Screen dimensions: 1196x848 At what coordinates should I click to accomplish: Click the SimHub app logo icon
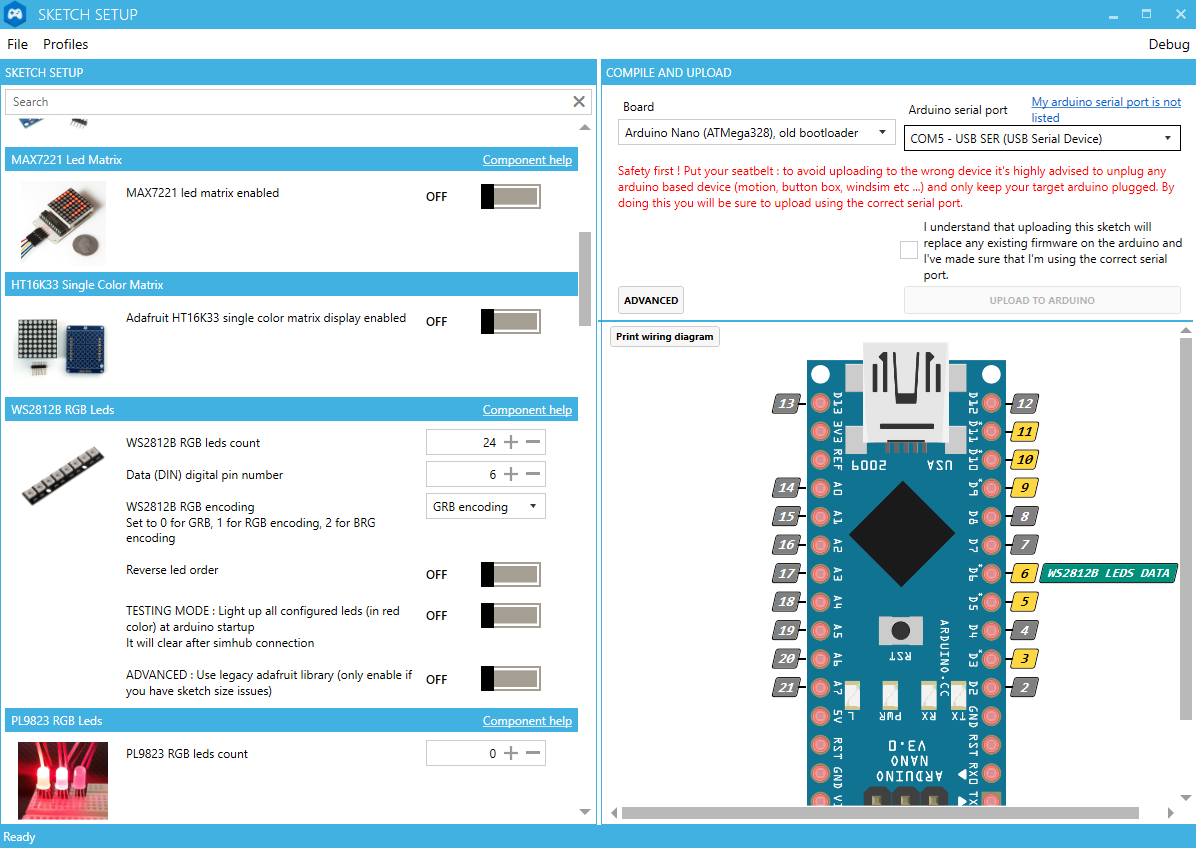[17, 15]
